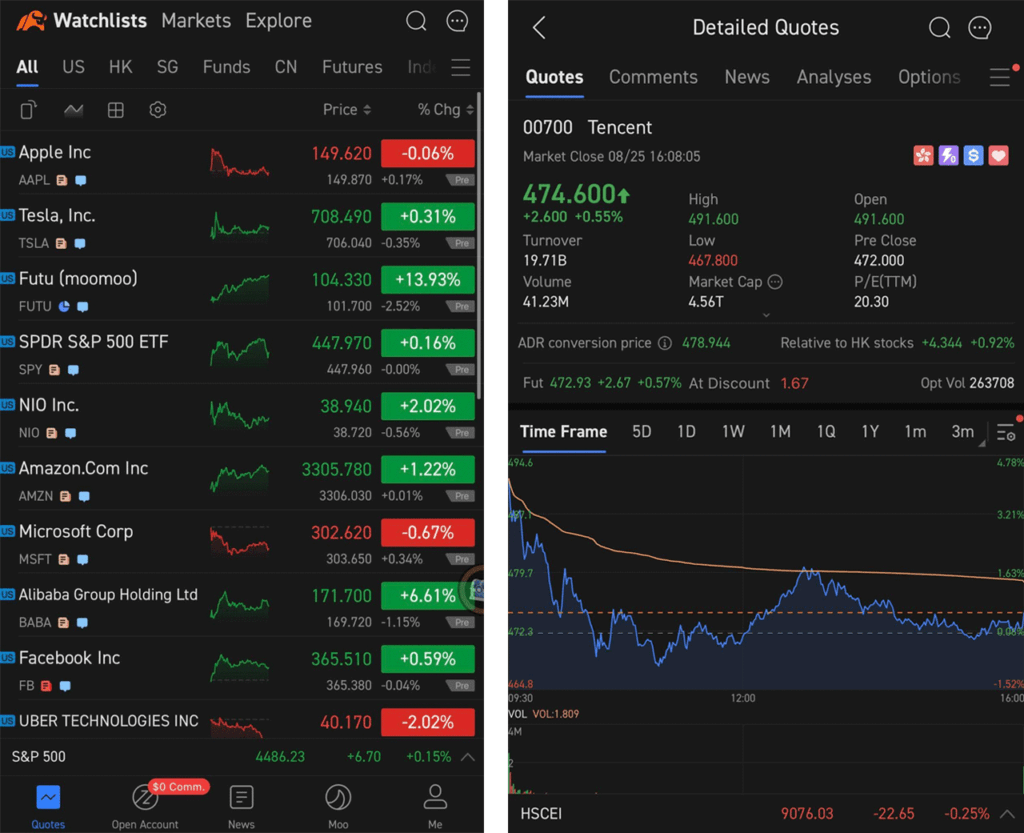This screenshot has height=833, width=1024.
Task: Toggle NIO's +2.02% change badge
Action: pos(428,406)
